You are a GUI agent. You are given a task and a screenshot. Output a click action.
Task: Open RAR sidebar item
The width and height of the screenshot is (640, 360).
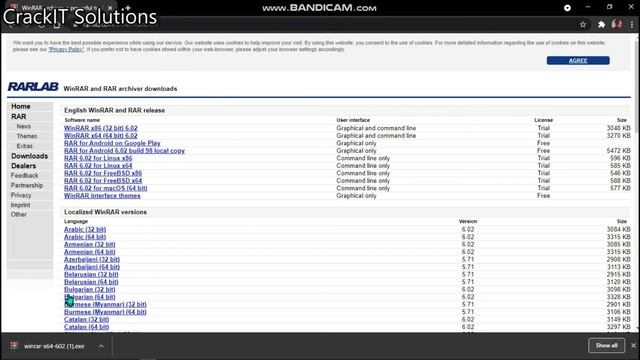(19, 116)
